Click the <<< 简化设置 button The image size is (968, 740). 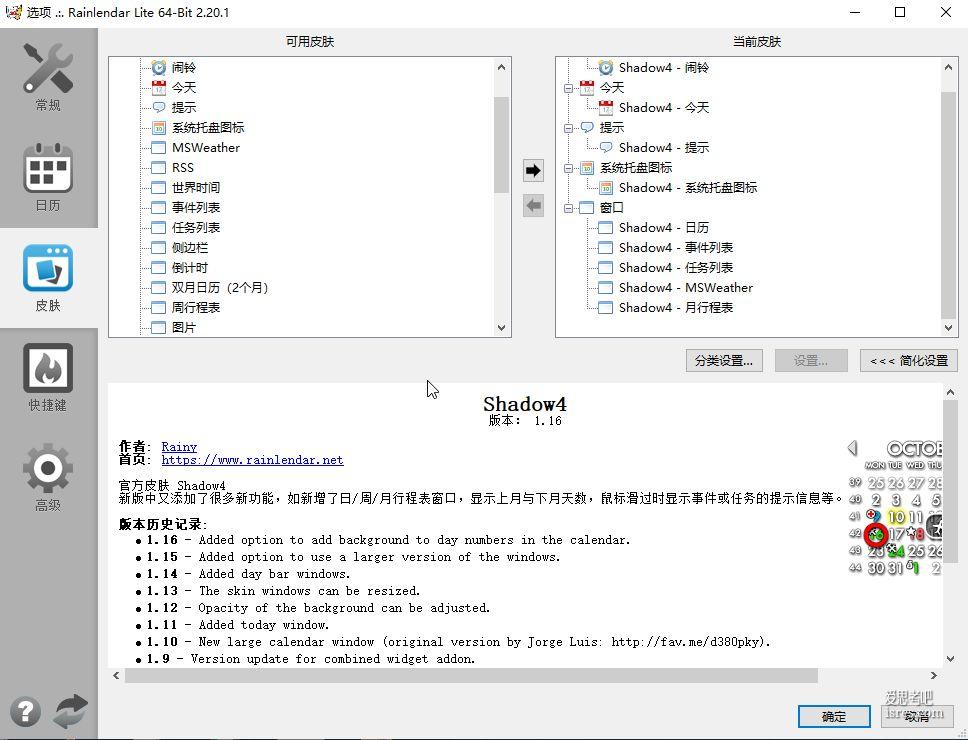[x=909, y=360]
